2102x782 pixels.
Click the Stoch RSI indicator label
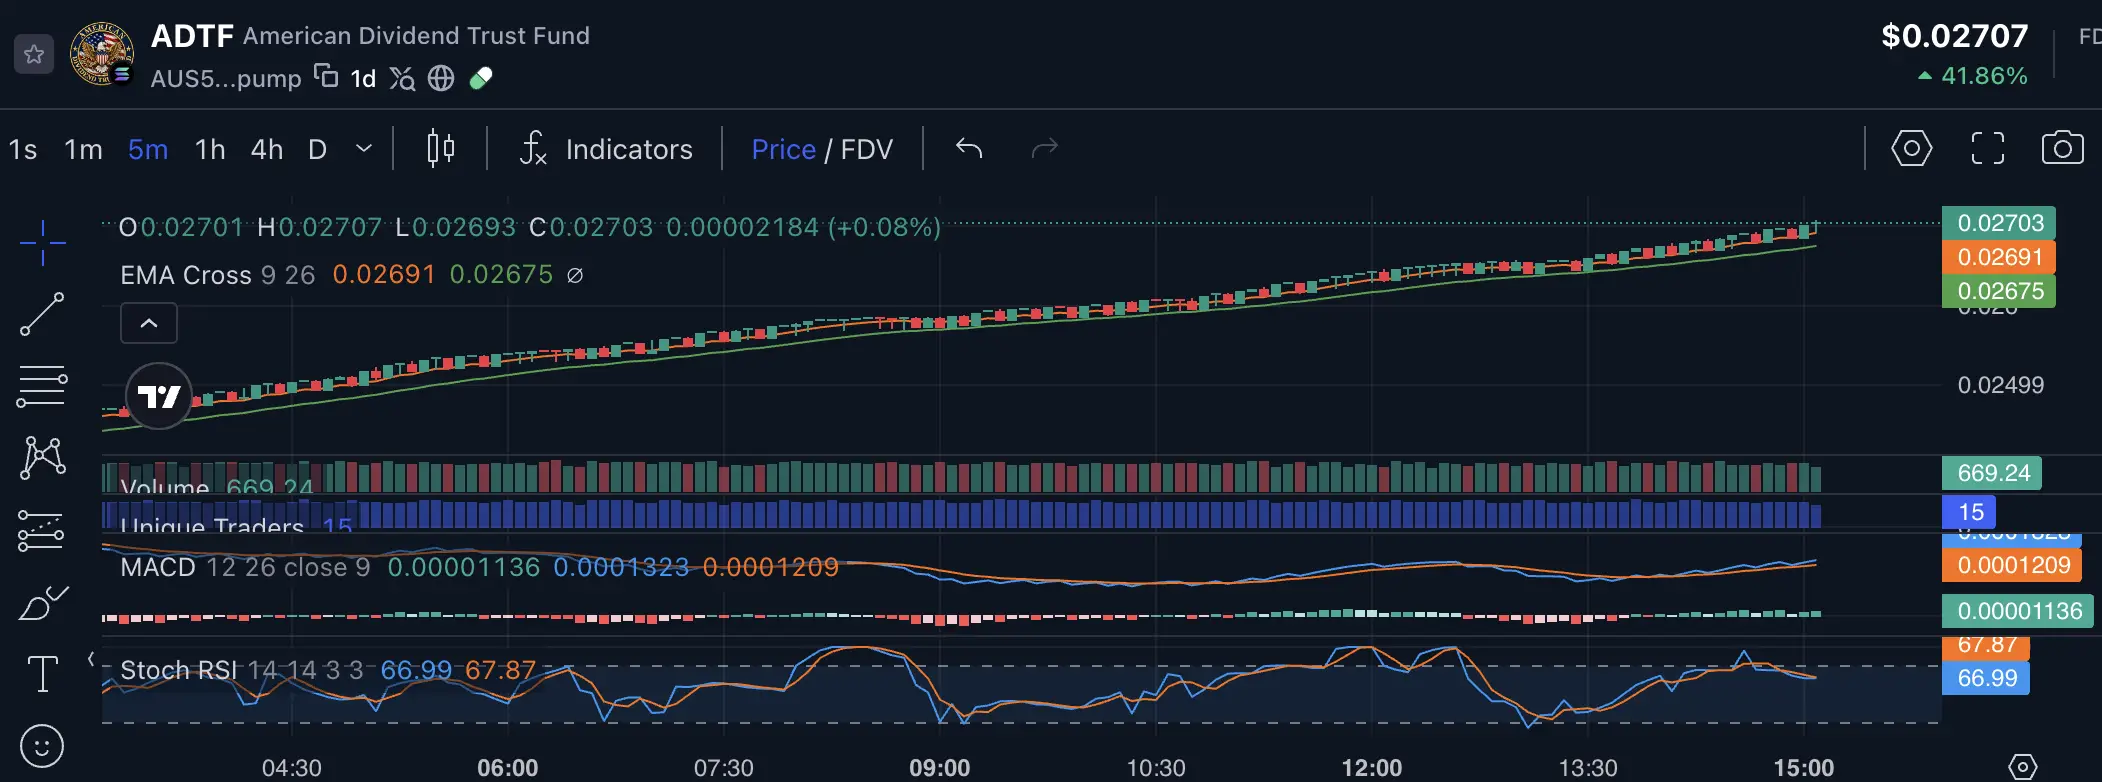tap(179, 670)
